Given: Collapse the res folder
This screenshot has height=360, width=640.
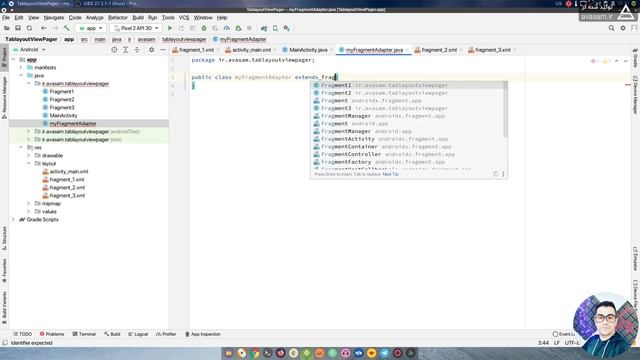Looking at the screenshot, I should (21, 147).
